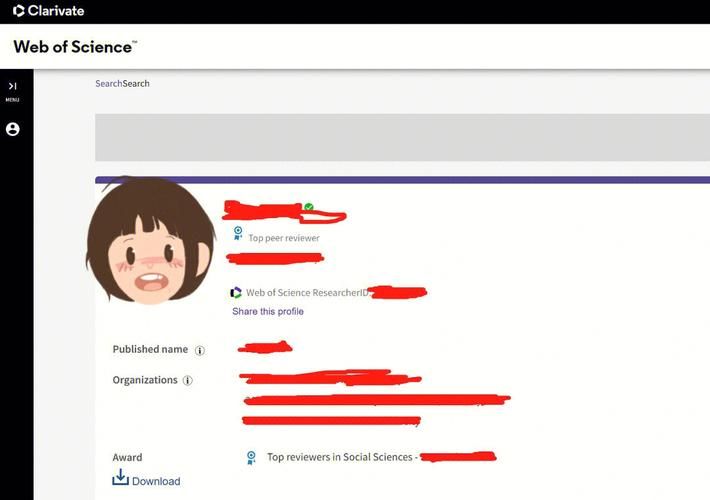This screenshot has width=710, height=500.
Task: Click the Published name label
Action: (x=150, y=349)
